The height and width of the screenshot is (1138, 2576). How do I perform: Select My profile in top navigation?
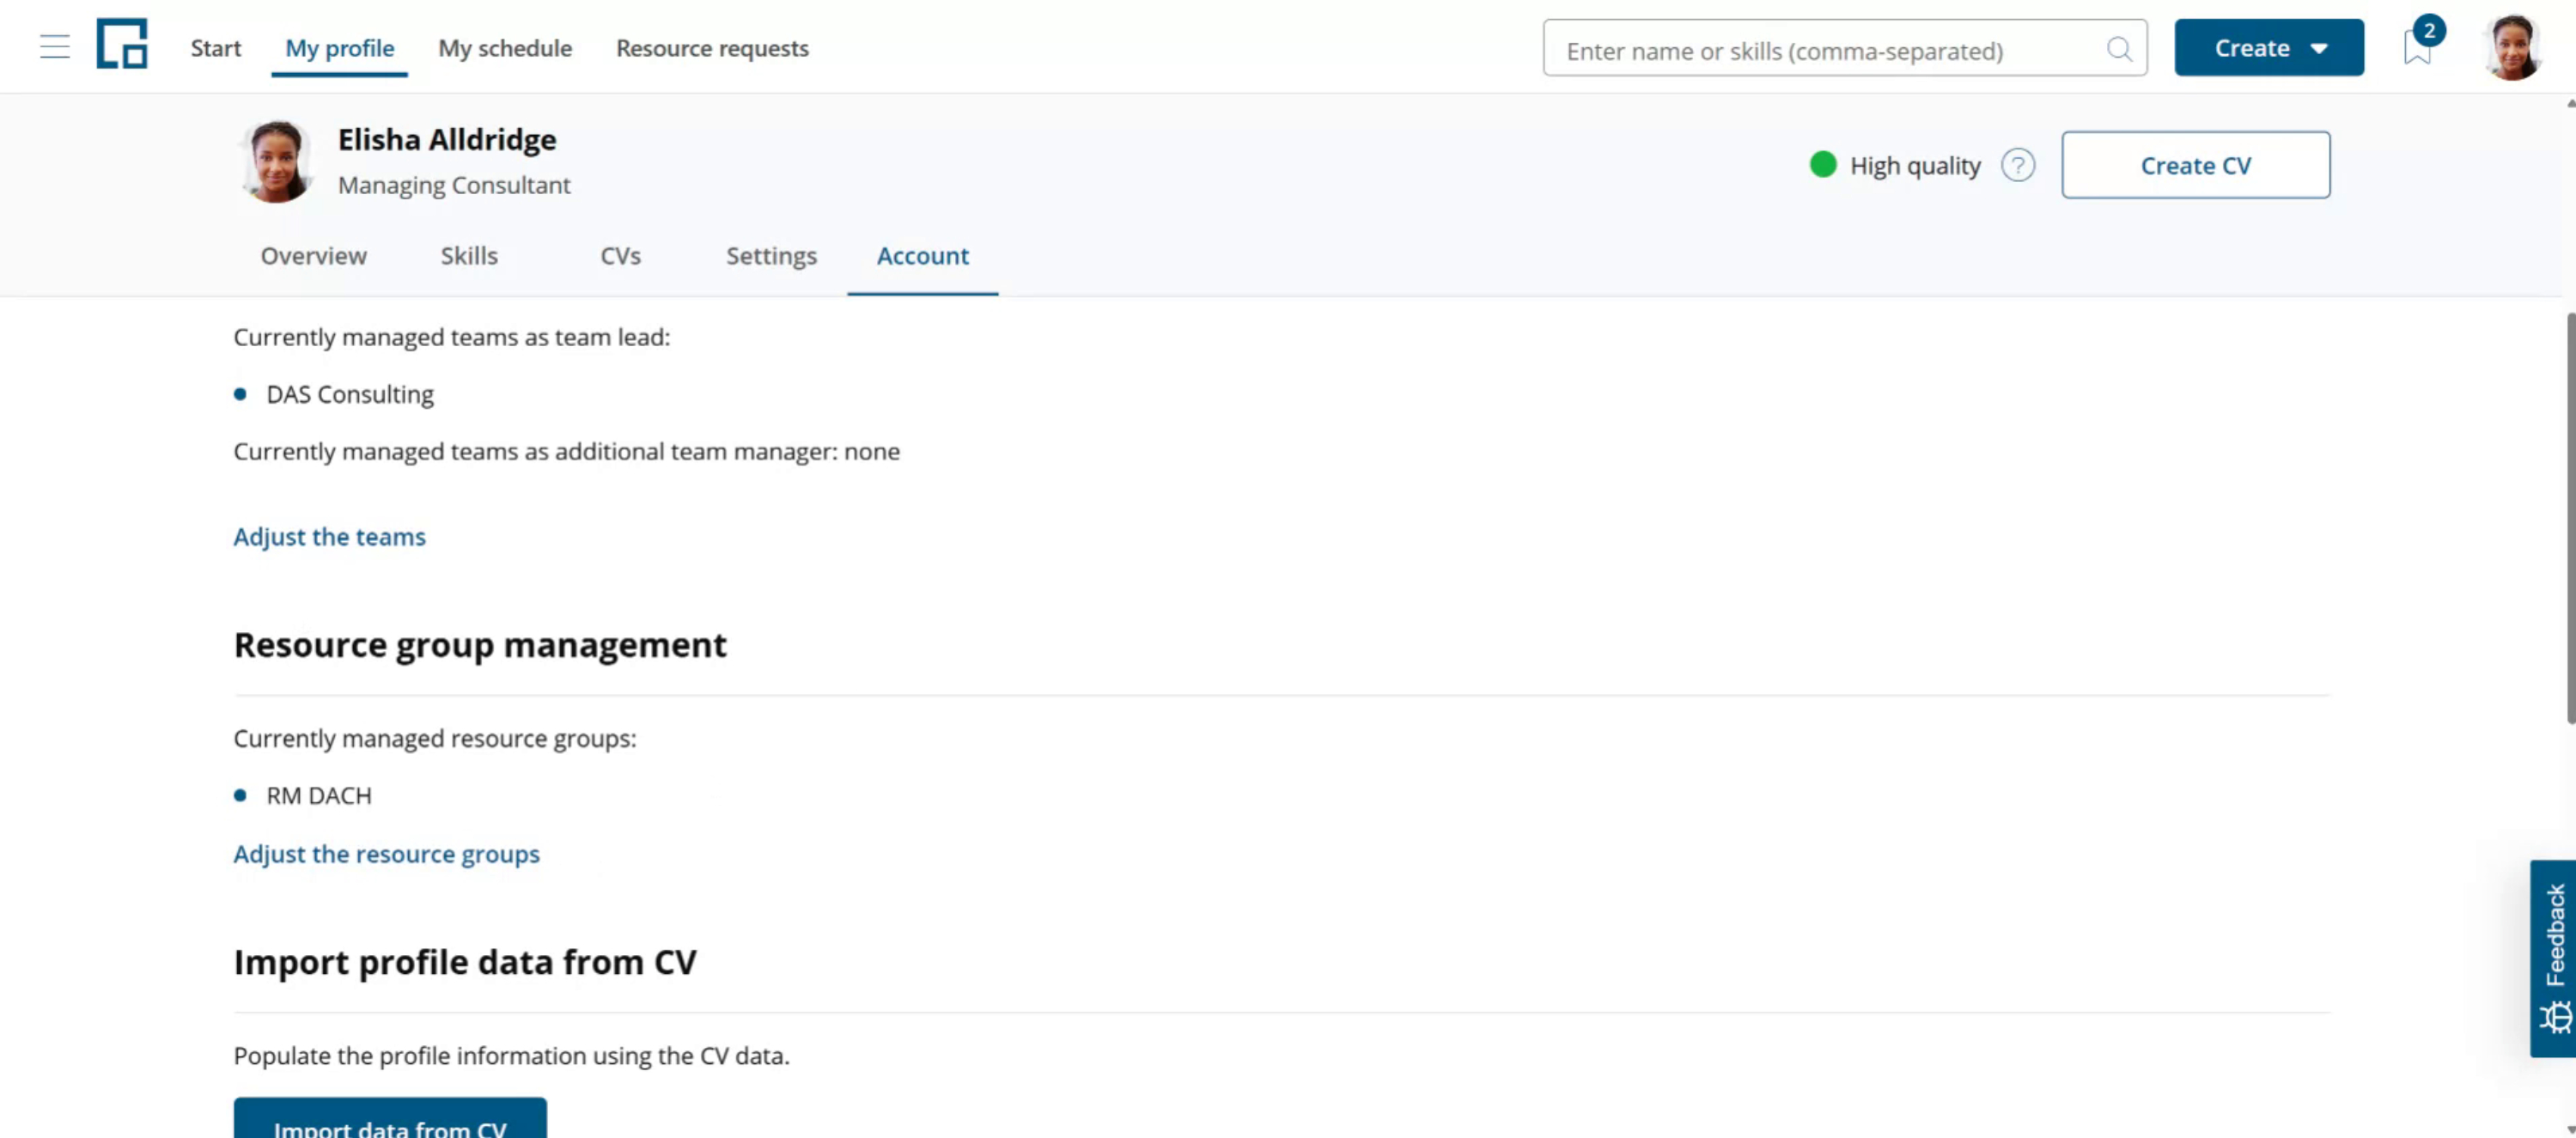pyautogui.click(x=340, y=48)
